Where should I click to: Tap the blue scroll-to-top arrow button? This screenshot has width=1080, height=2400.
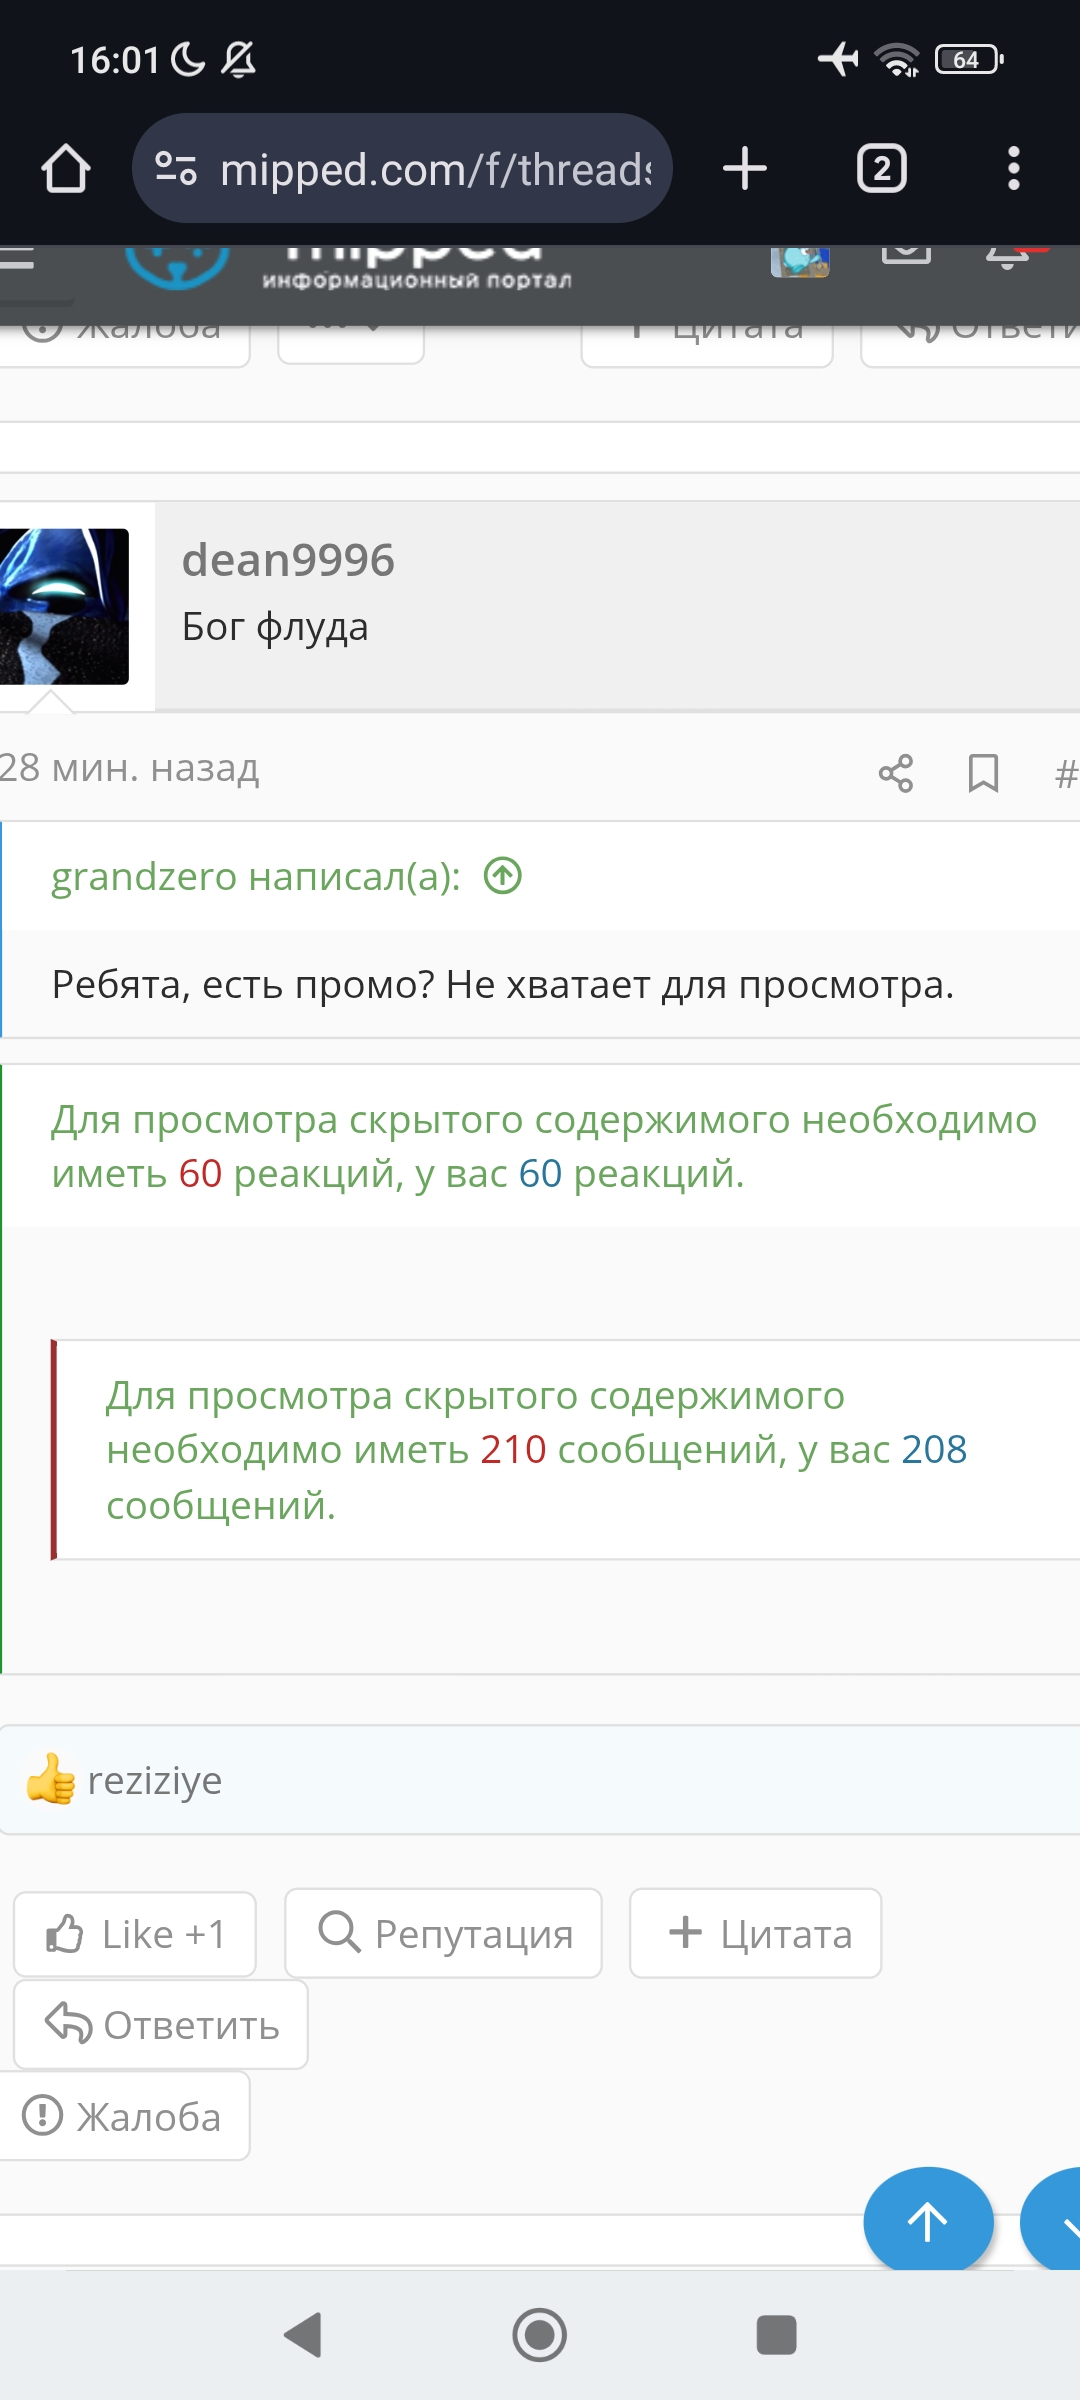(x=928, y=2221)
